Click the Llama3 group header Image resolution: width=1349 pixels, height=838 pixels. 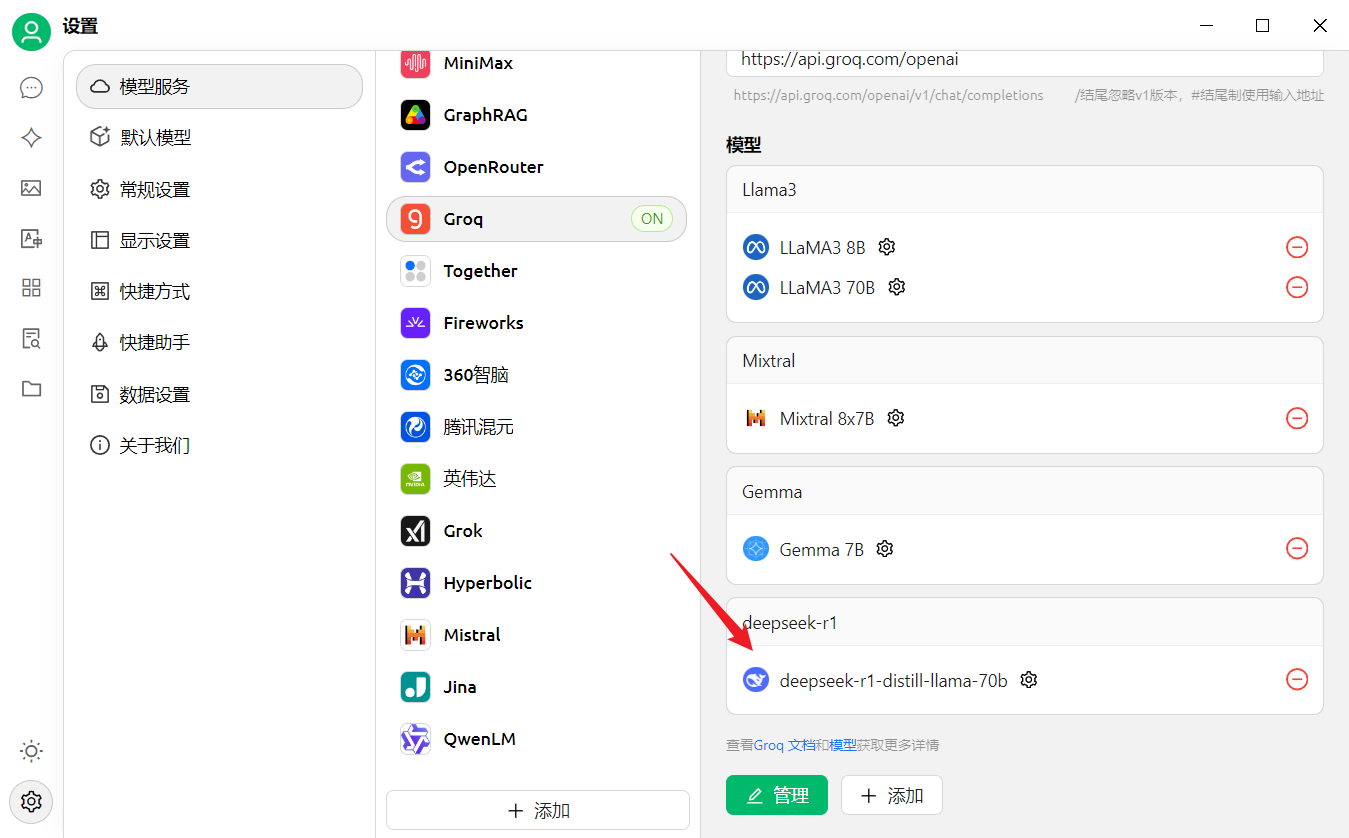click(1025, 190)
